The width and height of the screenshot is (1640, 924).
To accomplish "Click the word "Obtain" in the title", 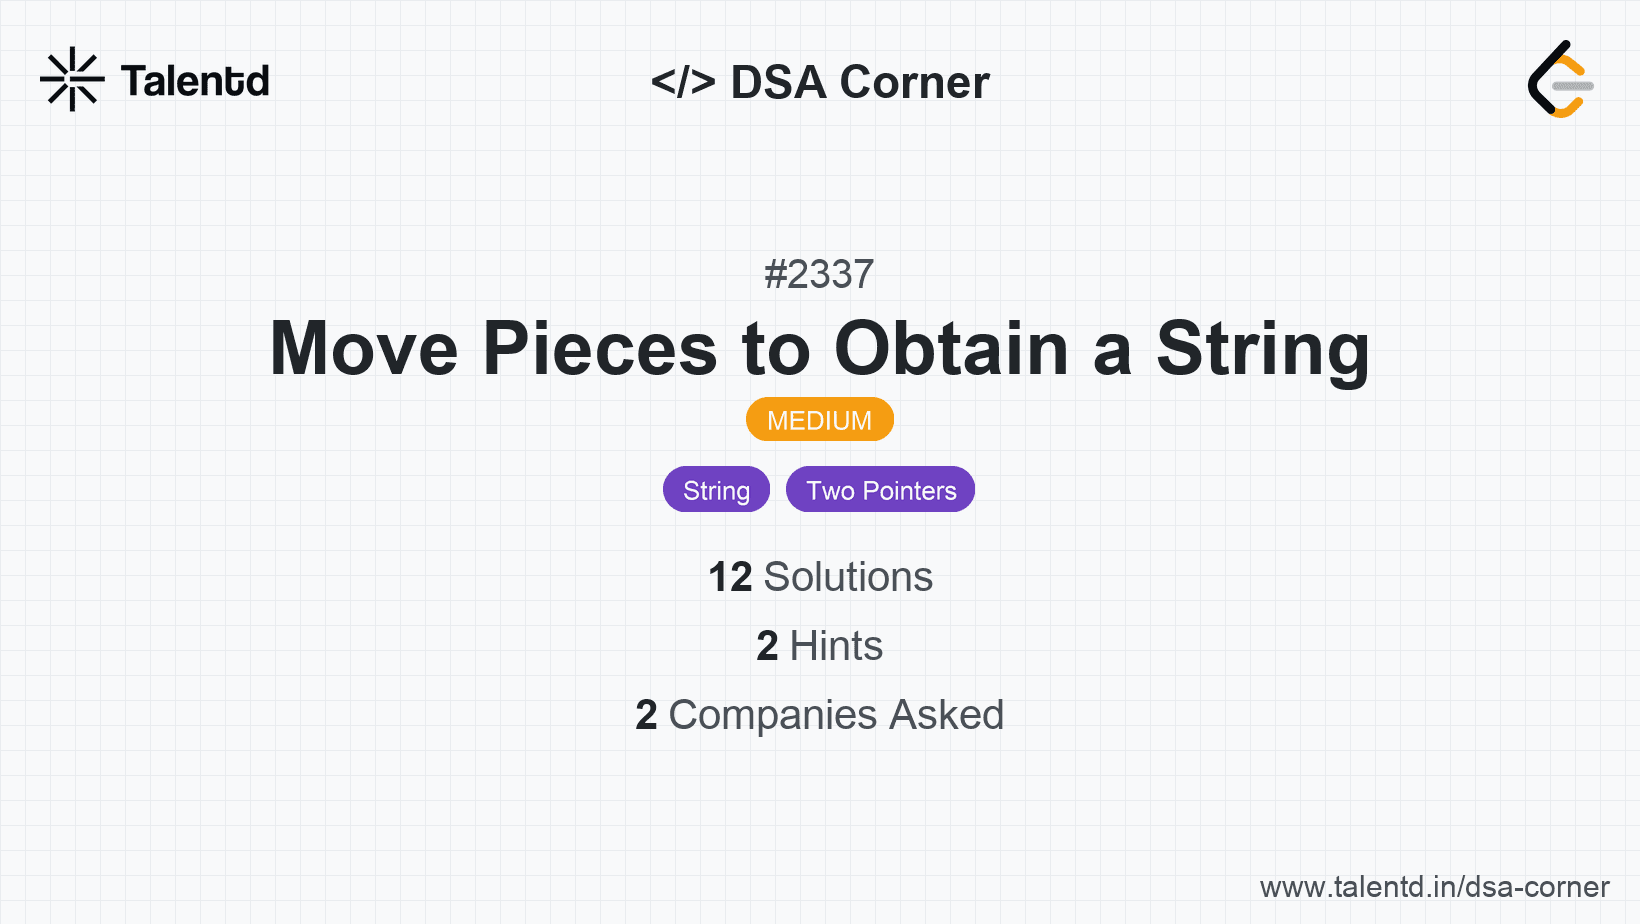I will click(951, 348).
